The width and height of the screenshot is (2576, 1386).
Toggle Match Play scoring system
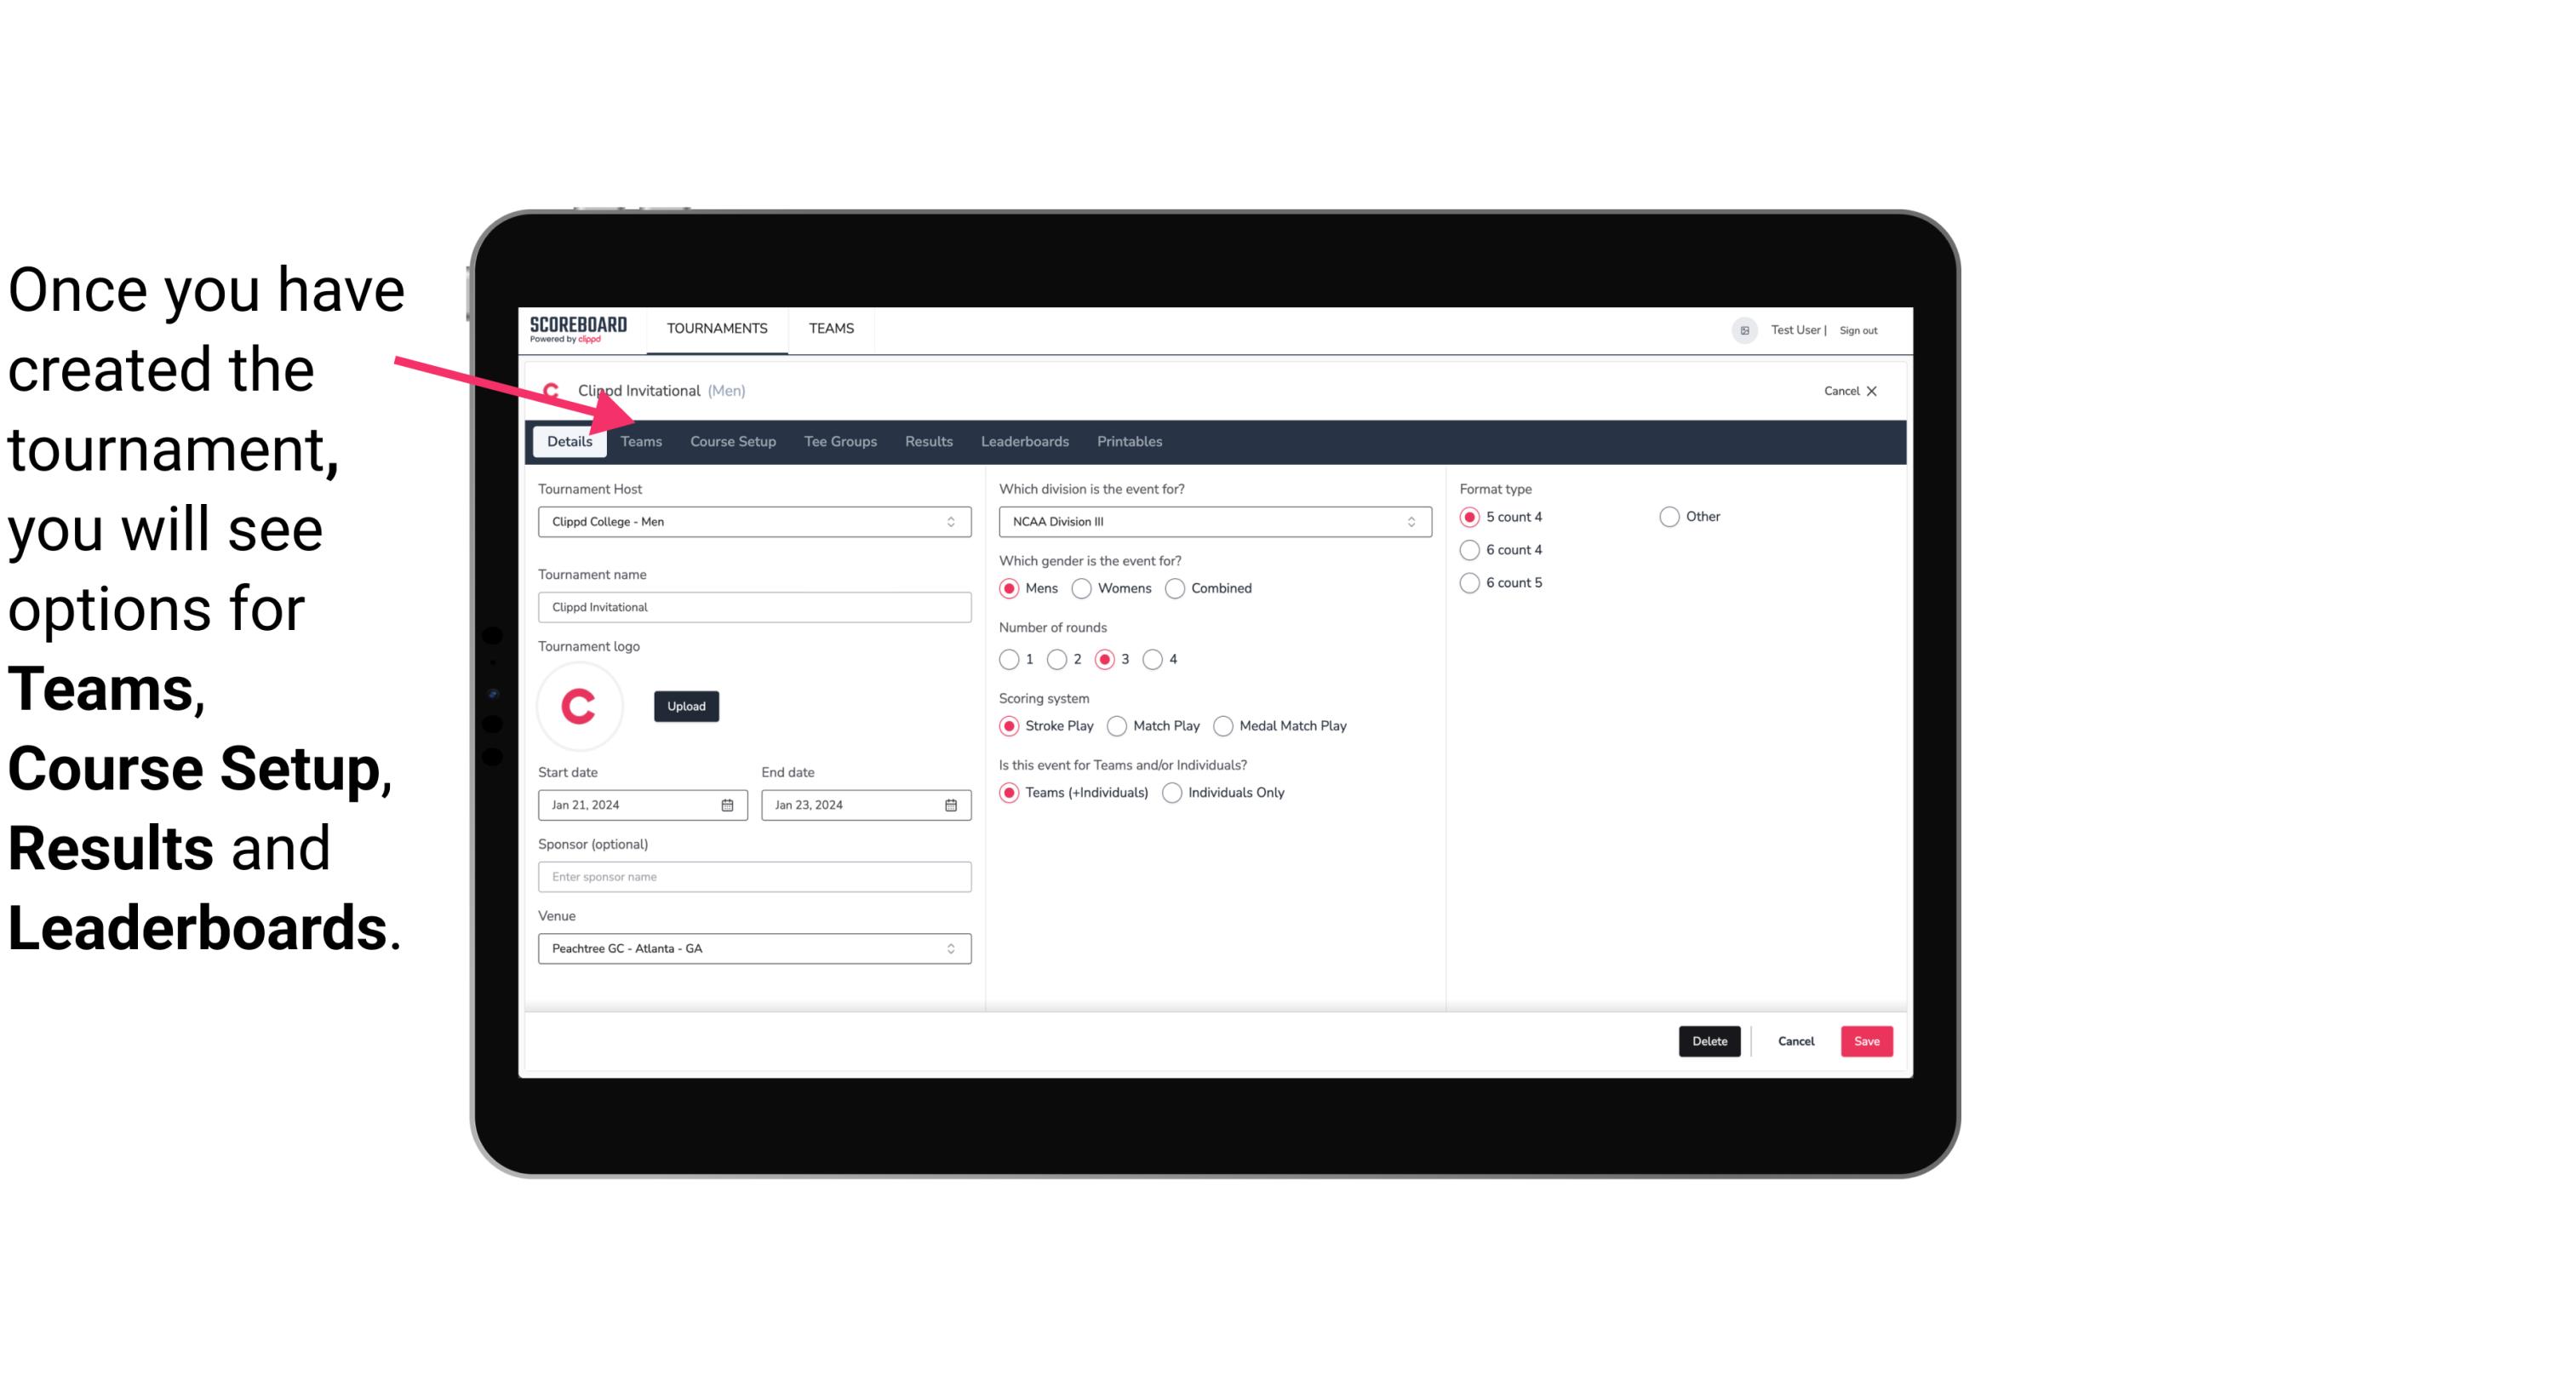tap(1116, 725)
